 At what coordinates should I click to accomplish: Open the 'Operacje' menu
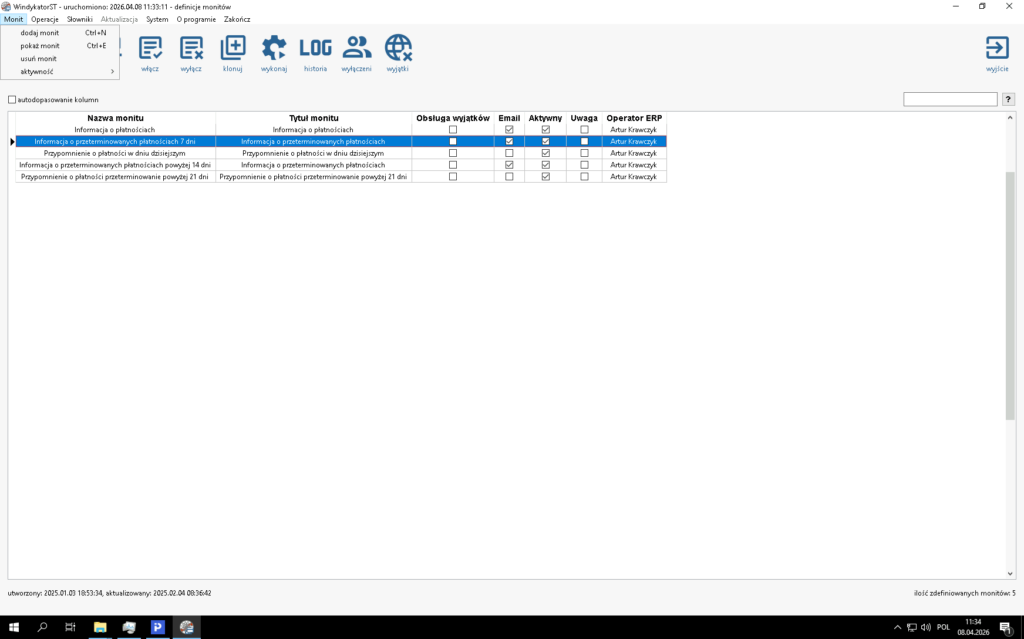pyautogui.click(x=45, y=19)
